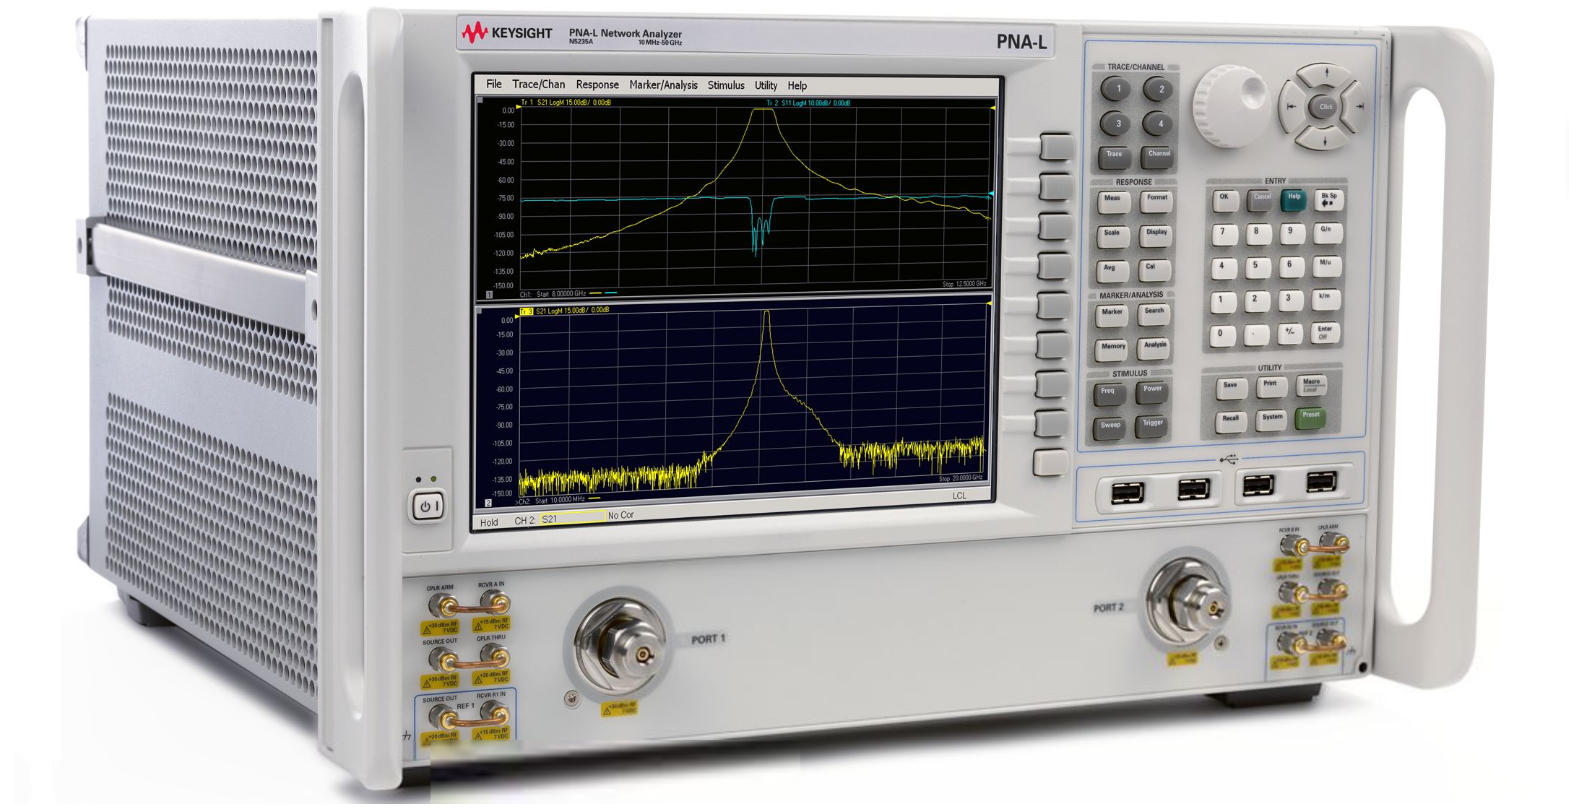Hit the System utility key
Screen dimensions: 1569x810
tap(1271, 419)
